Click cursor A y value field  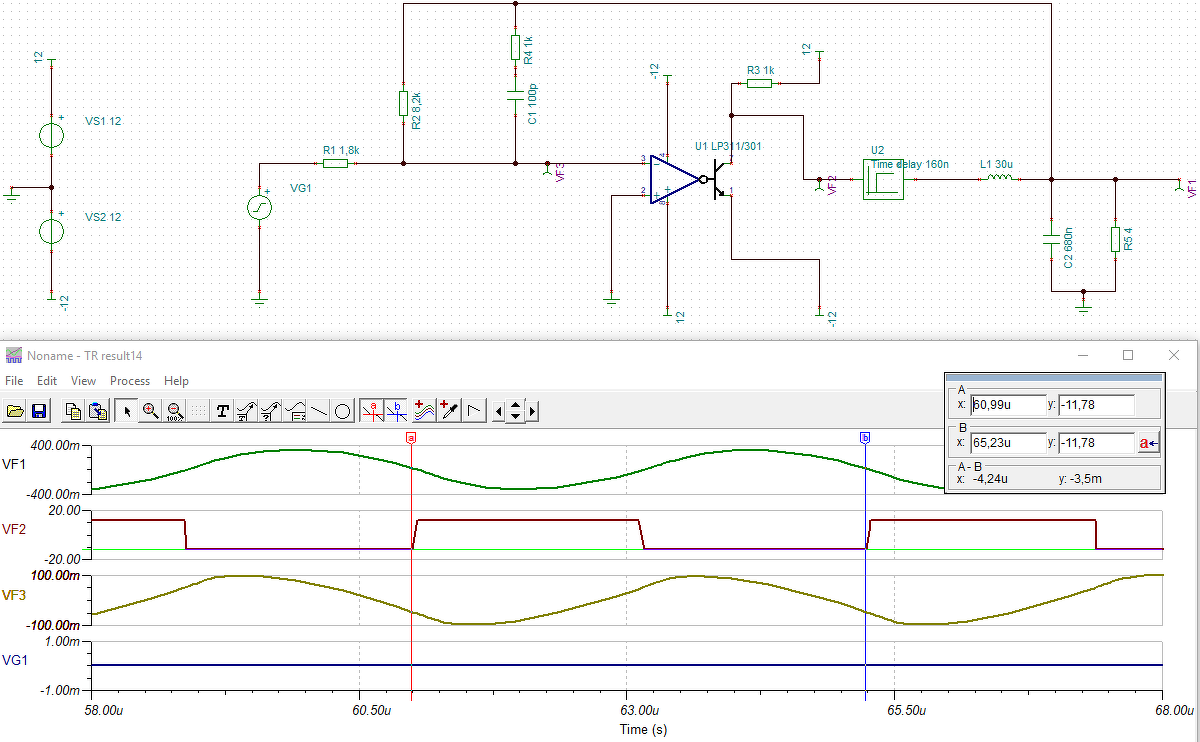[x=1096, y=405]
